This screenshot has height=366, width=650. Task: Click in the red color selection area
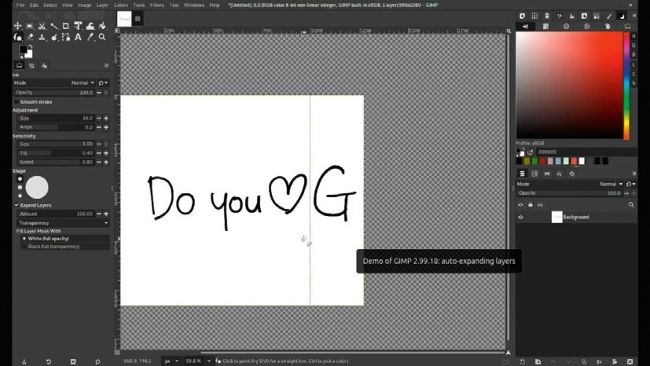570,85
